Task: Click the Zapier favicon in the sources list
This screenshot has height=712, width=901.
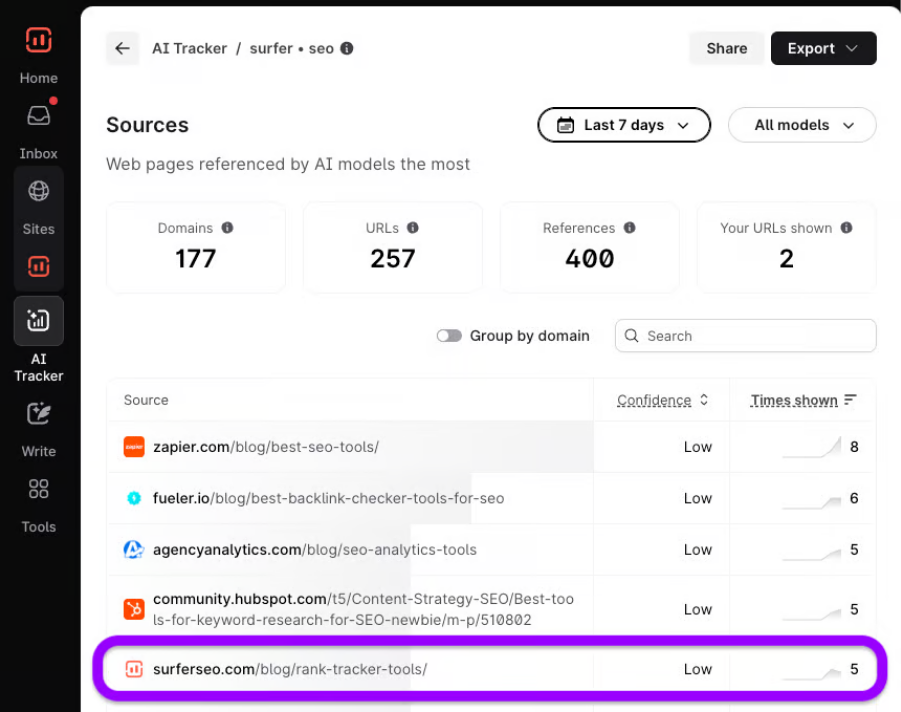Action: (133, 447)
